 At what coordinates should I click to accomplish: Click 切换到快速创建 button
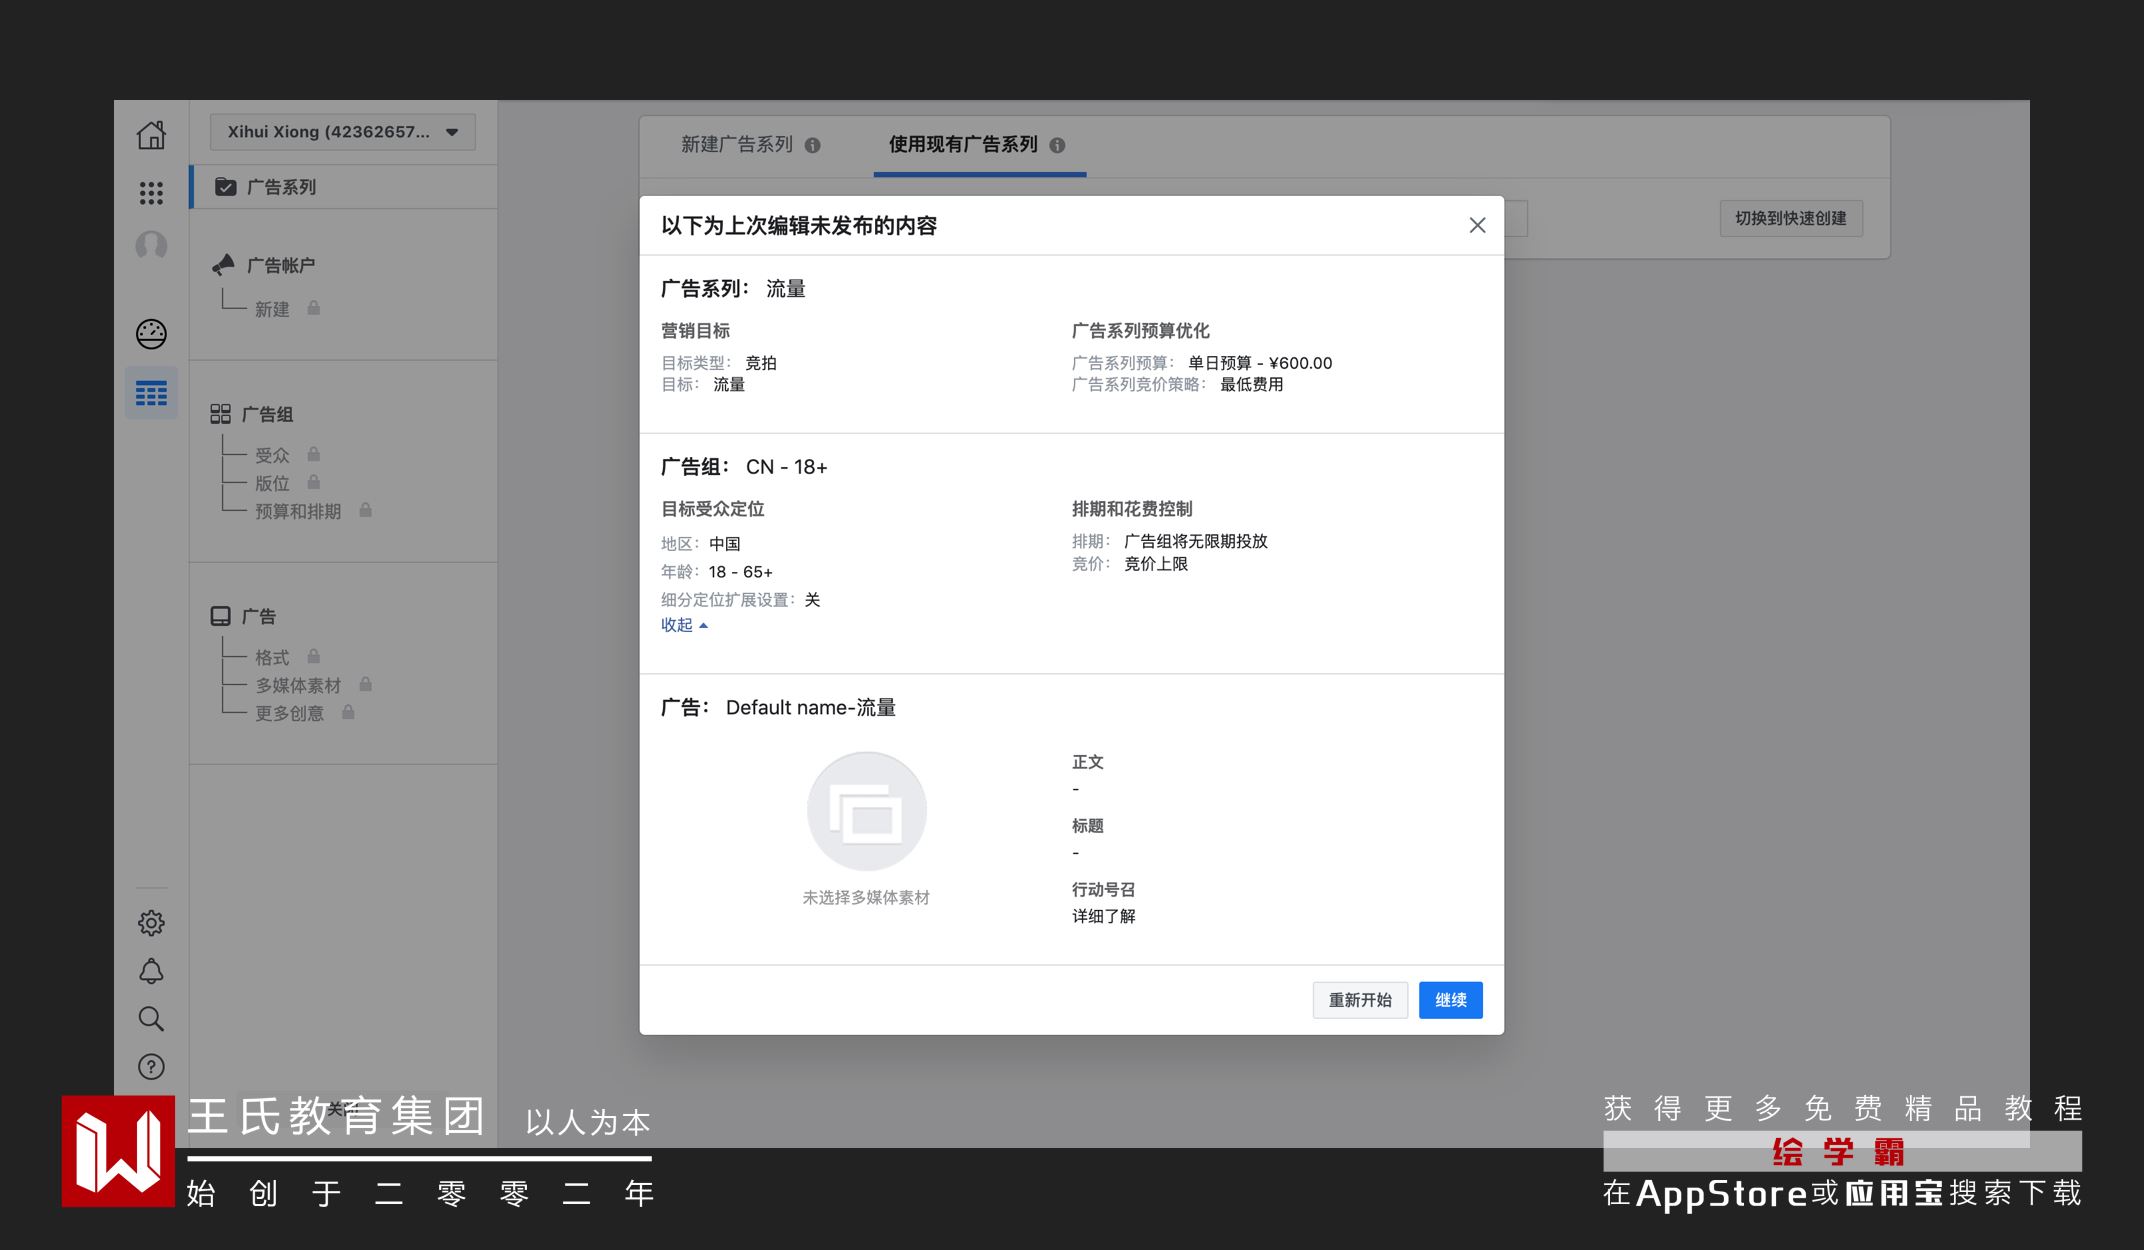(1790, 218)
